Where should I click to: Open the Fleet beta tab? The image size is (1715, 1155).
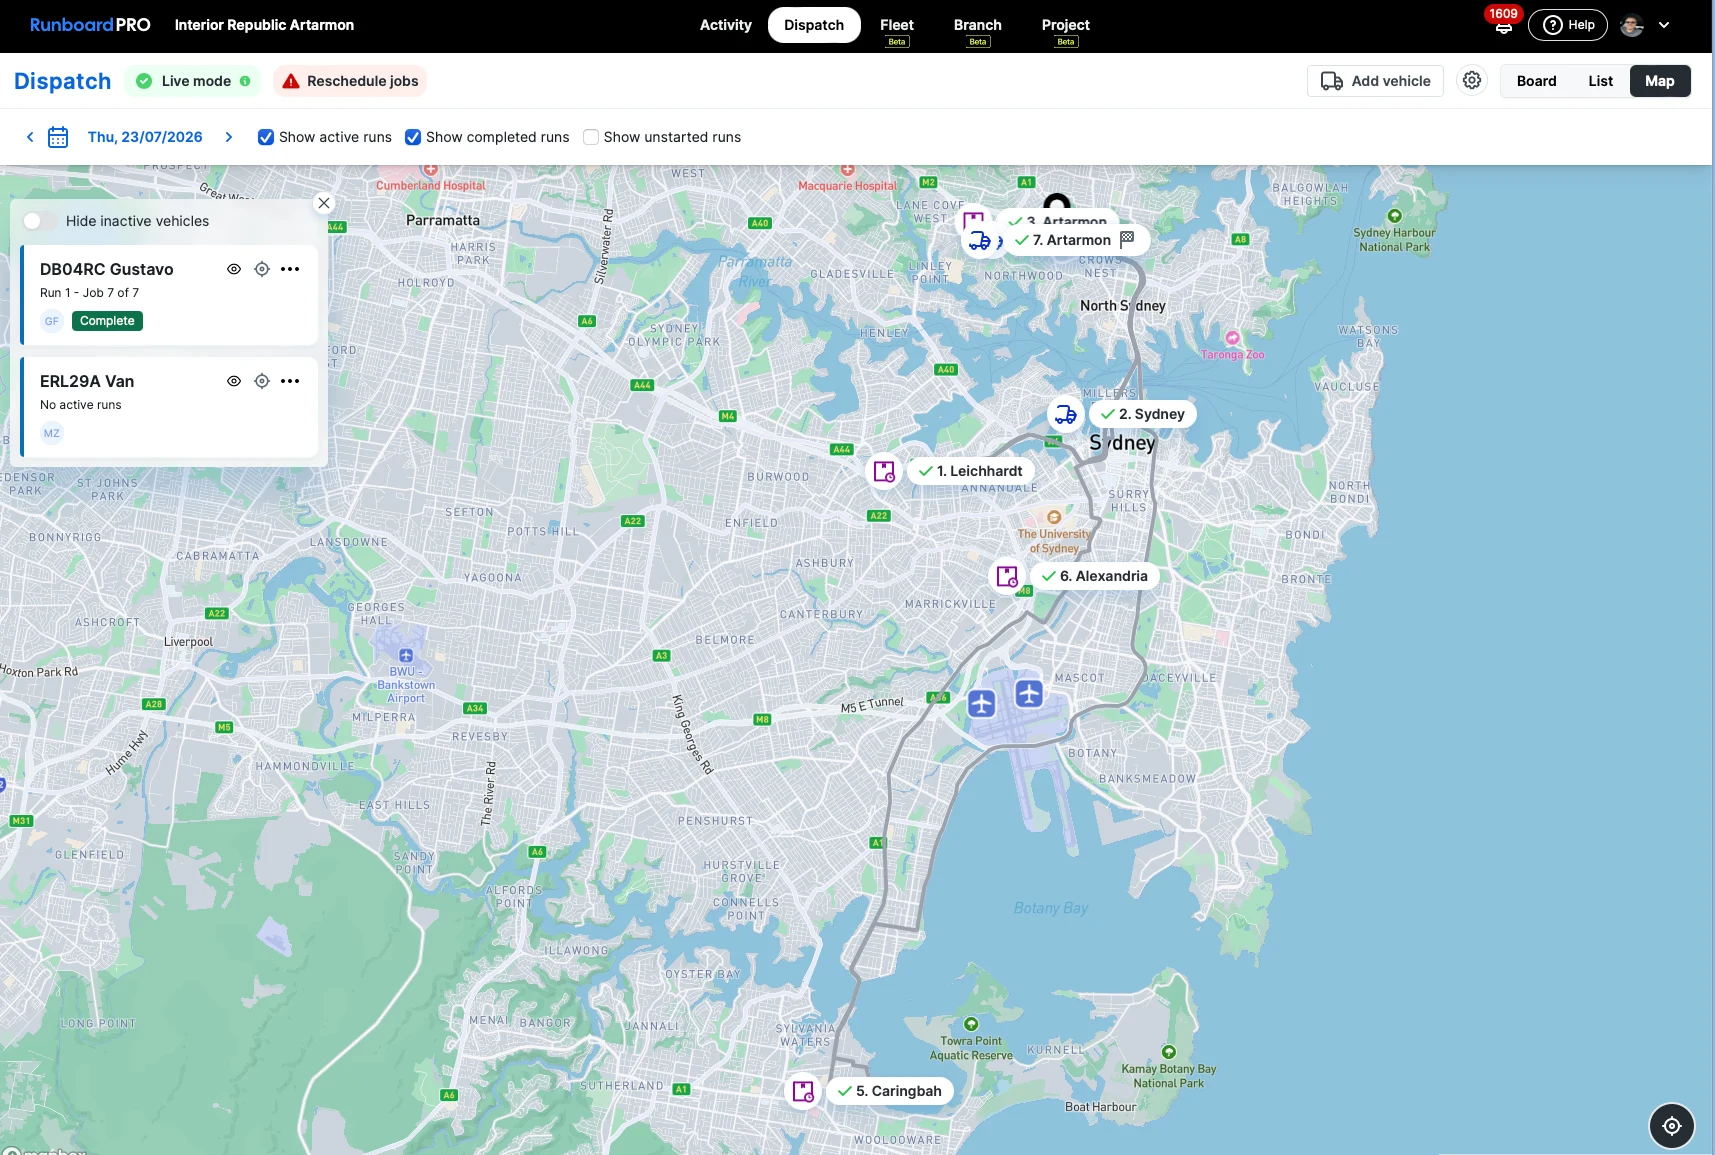tap(897, 29)
